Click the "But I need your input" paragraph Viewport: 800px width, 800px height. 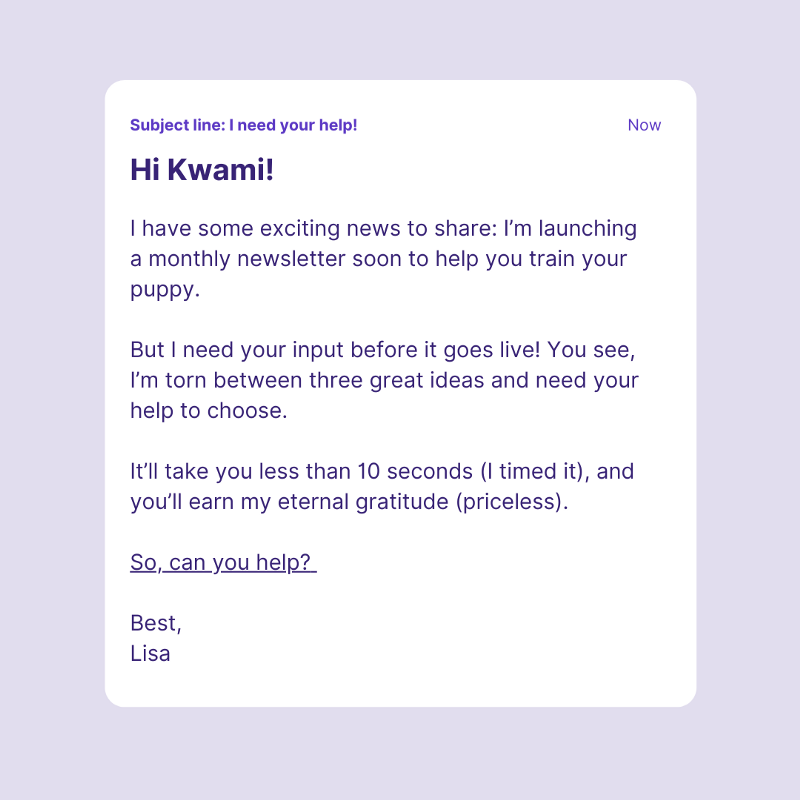384,380
